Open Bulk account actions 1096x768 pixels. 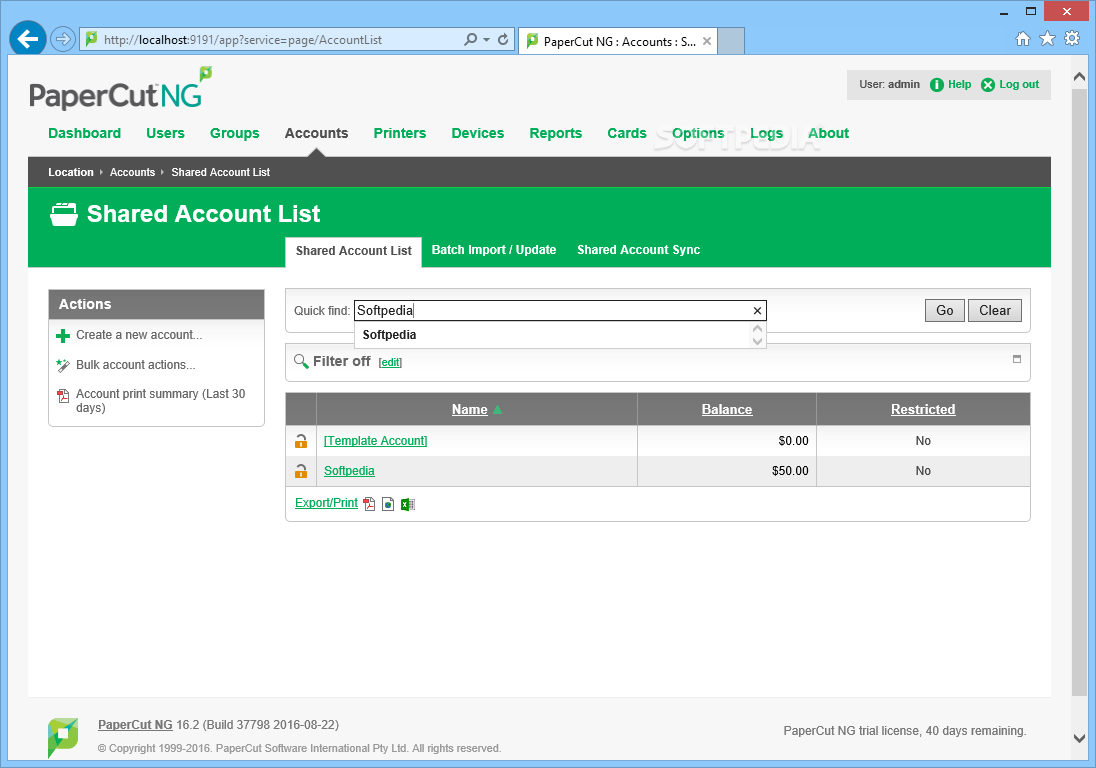click(136, 365)
